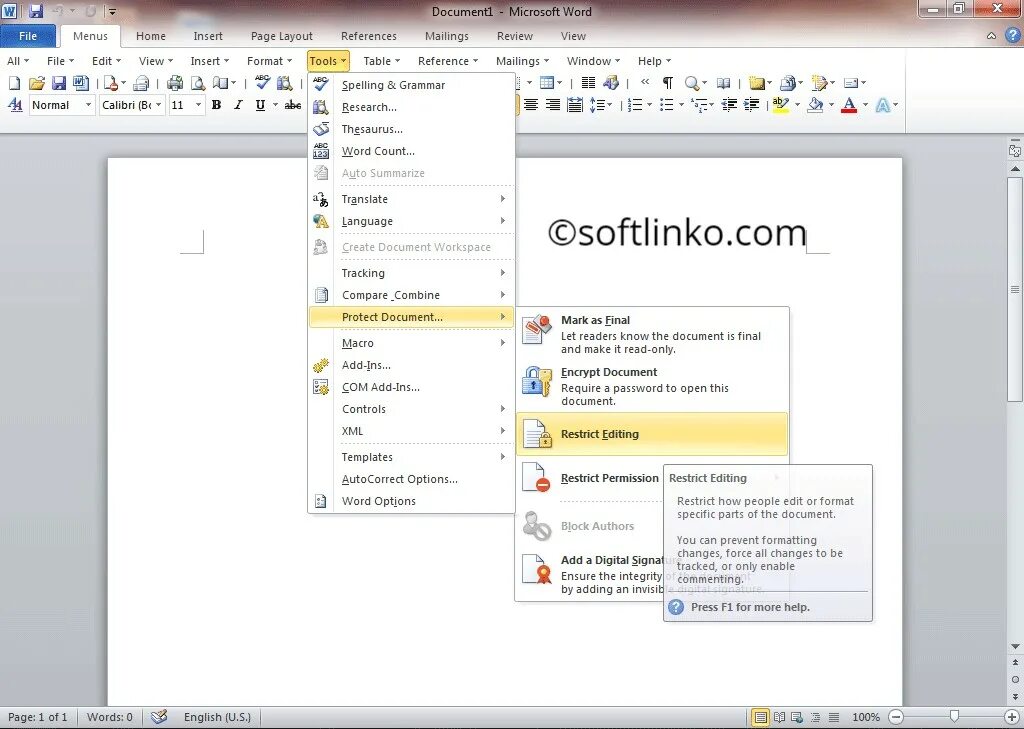Click the Thesaurus menu entry

click(x=411, y=129)
